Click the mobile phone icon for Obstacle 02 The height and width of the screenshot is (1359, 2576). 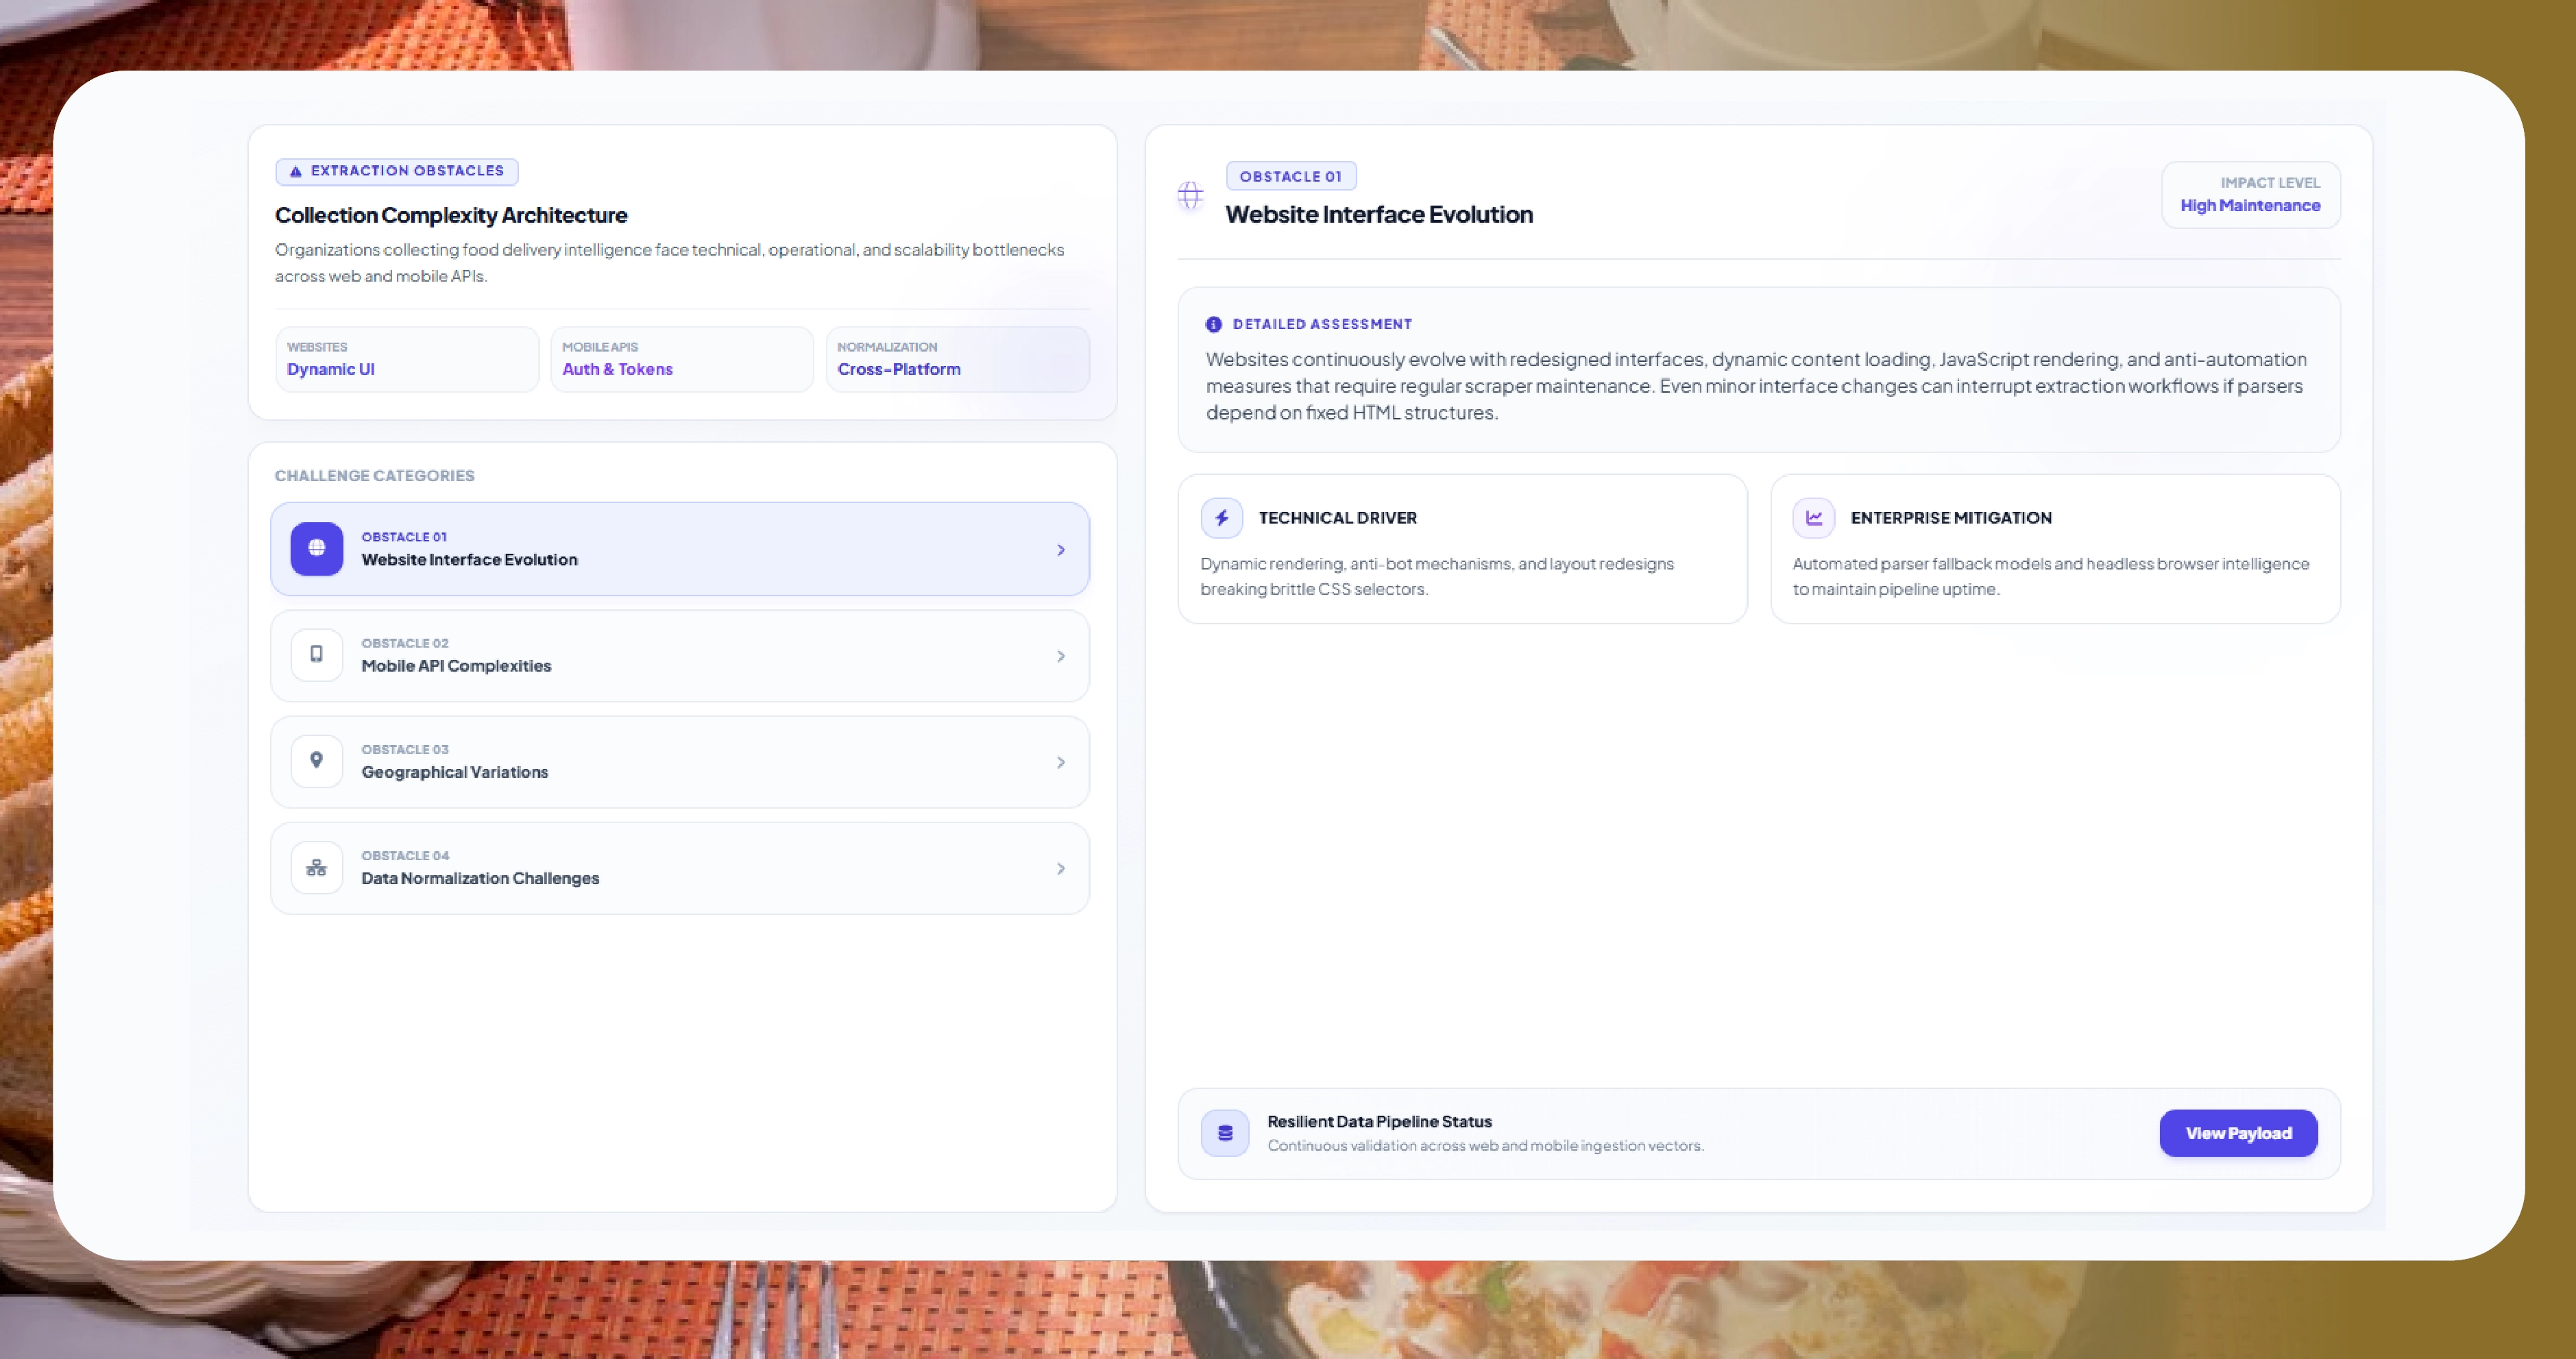pyautogui.click(x=316, y=654)
